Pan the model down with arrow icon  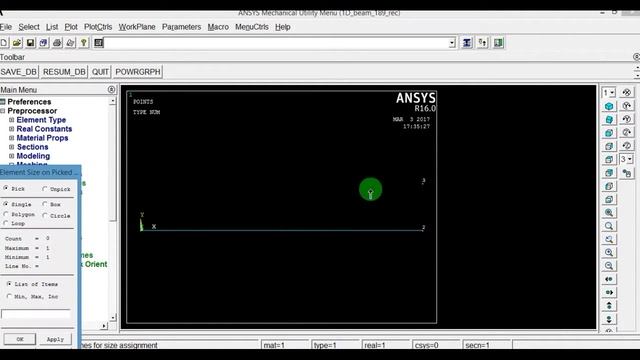pos(609,319)
